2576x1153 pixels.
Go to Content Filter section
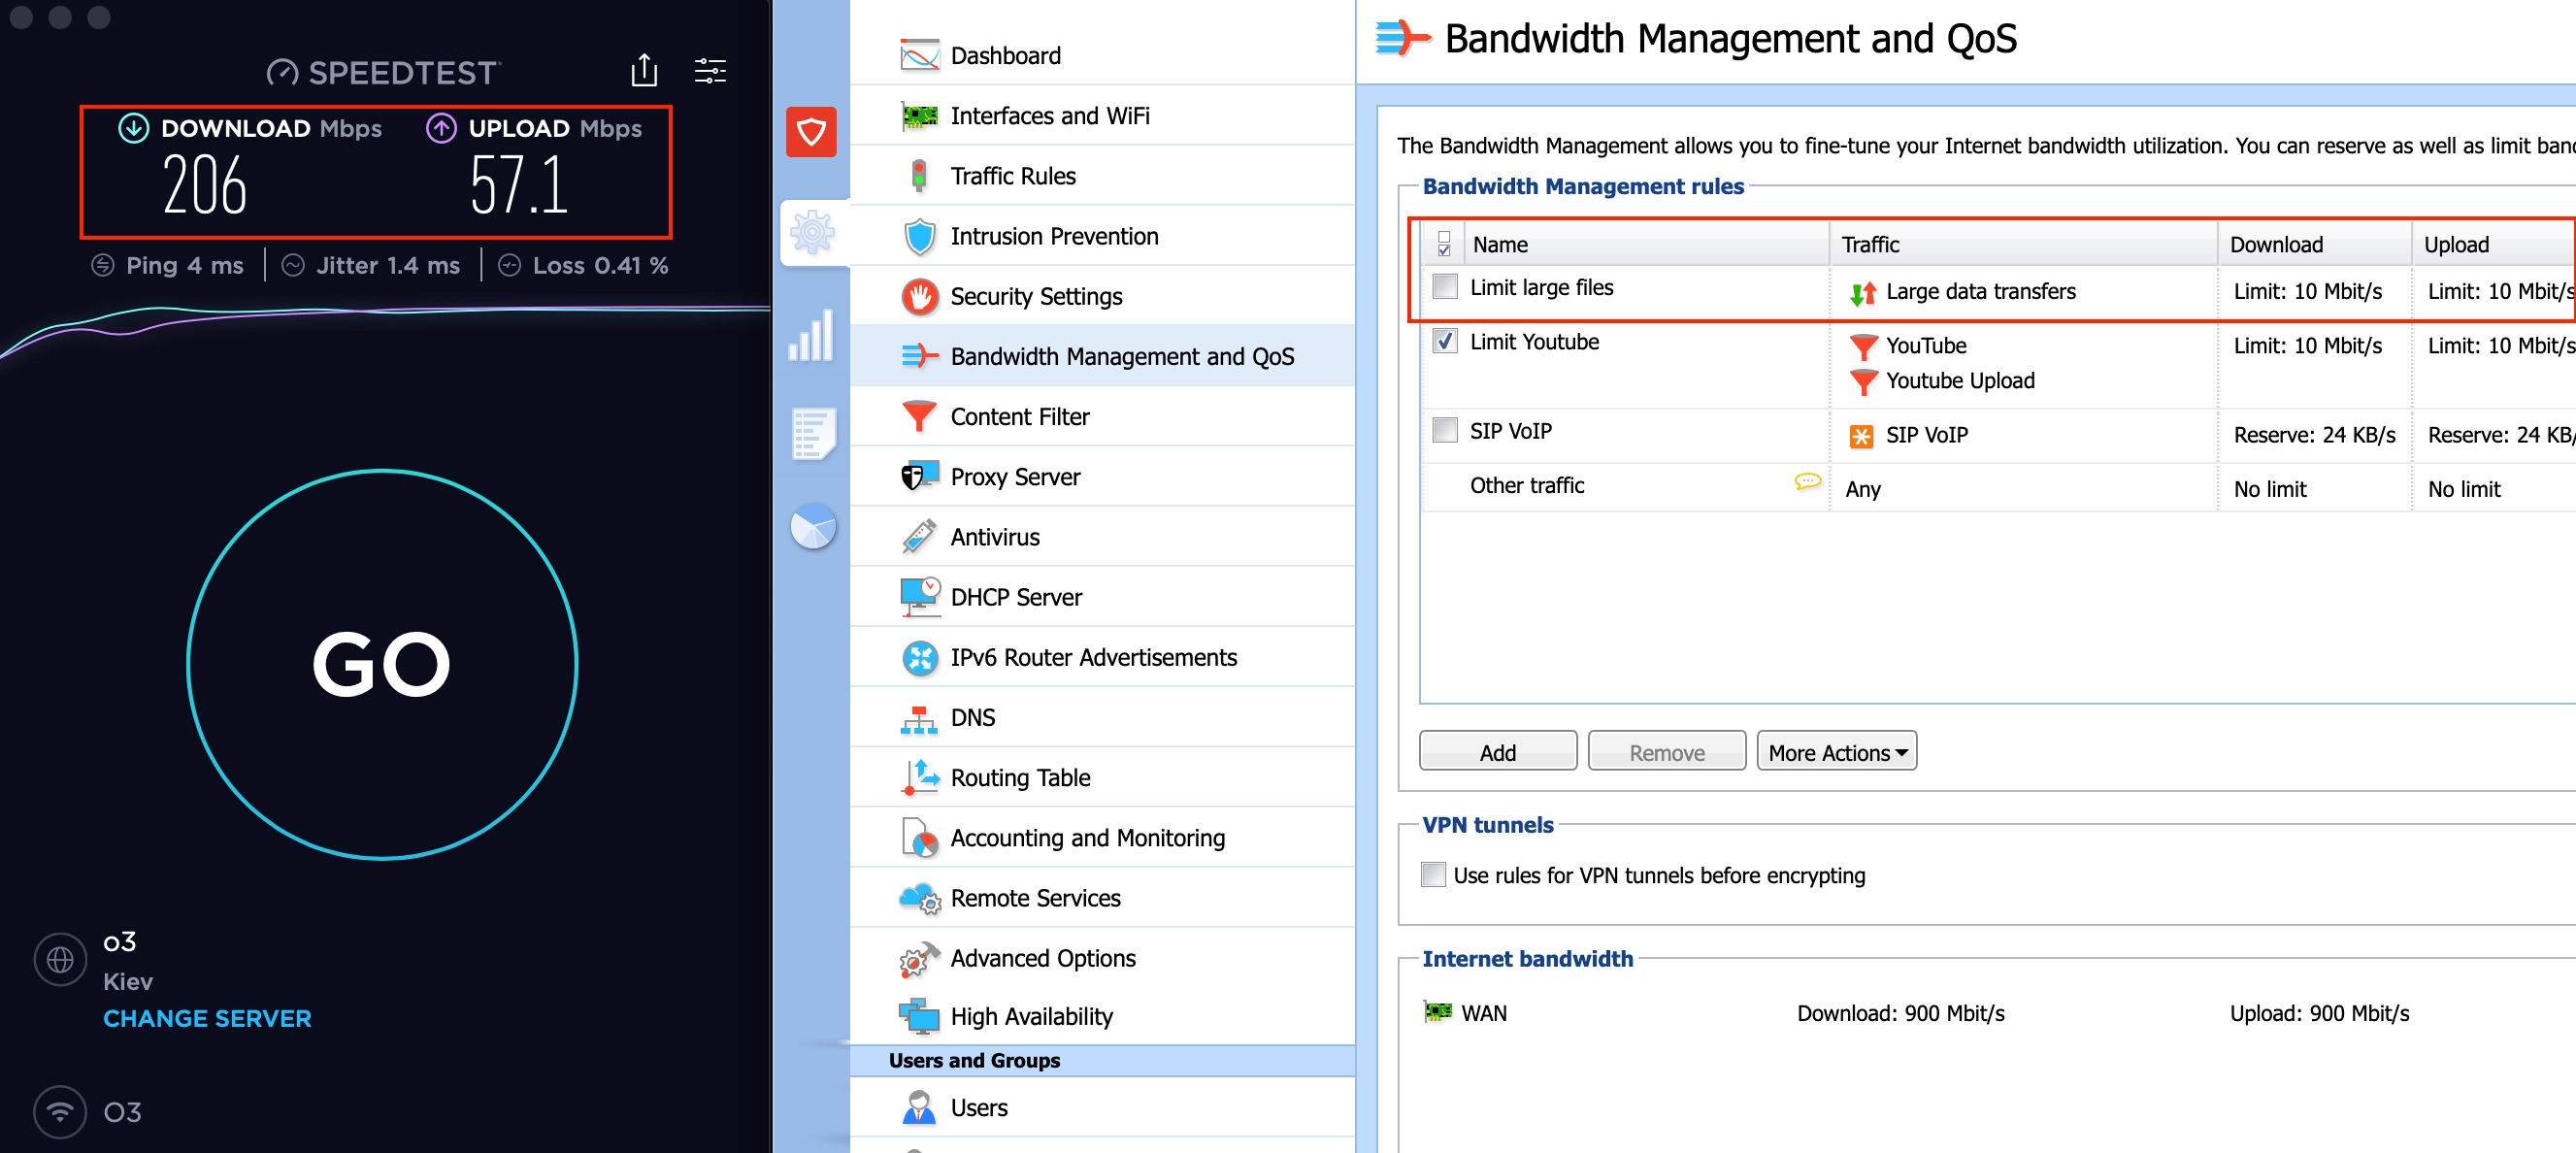point(1019,417)
